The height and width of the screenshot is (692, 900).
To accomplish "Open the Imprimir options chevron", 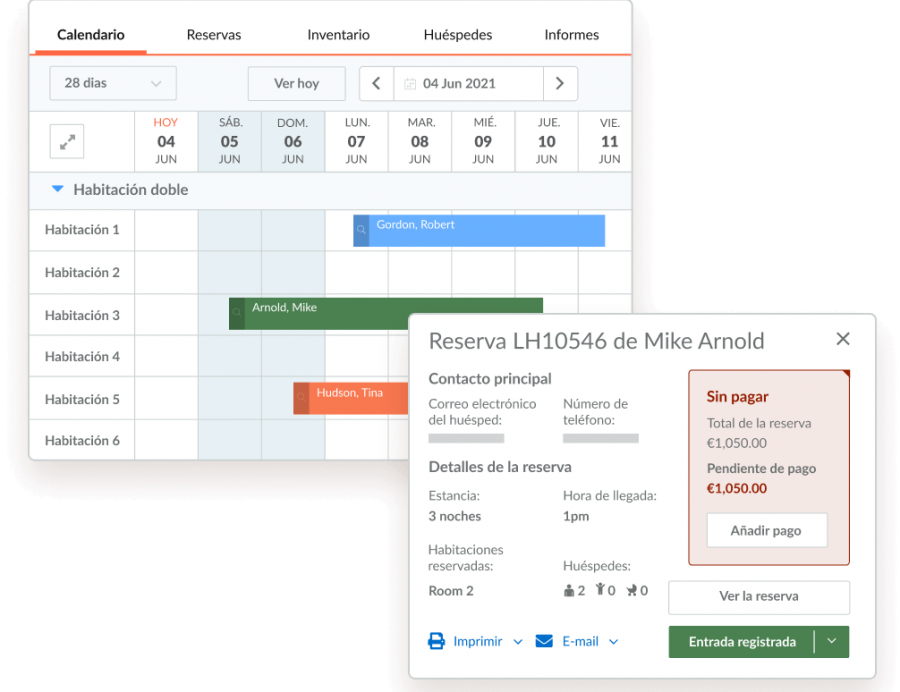I will click(x=518, y=642).
